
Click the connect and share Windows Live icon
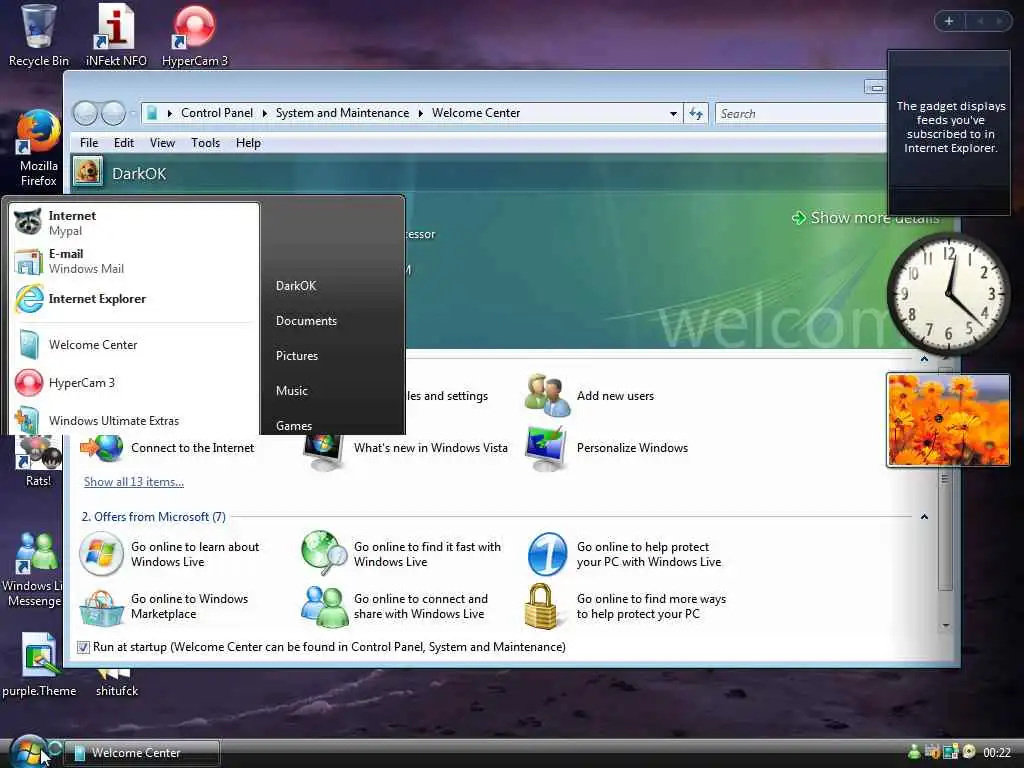coord(324,607)
